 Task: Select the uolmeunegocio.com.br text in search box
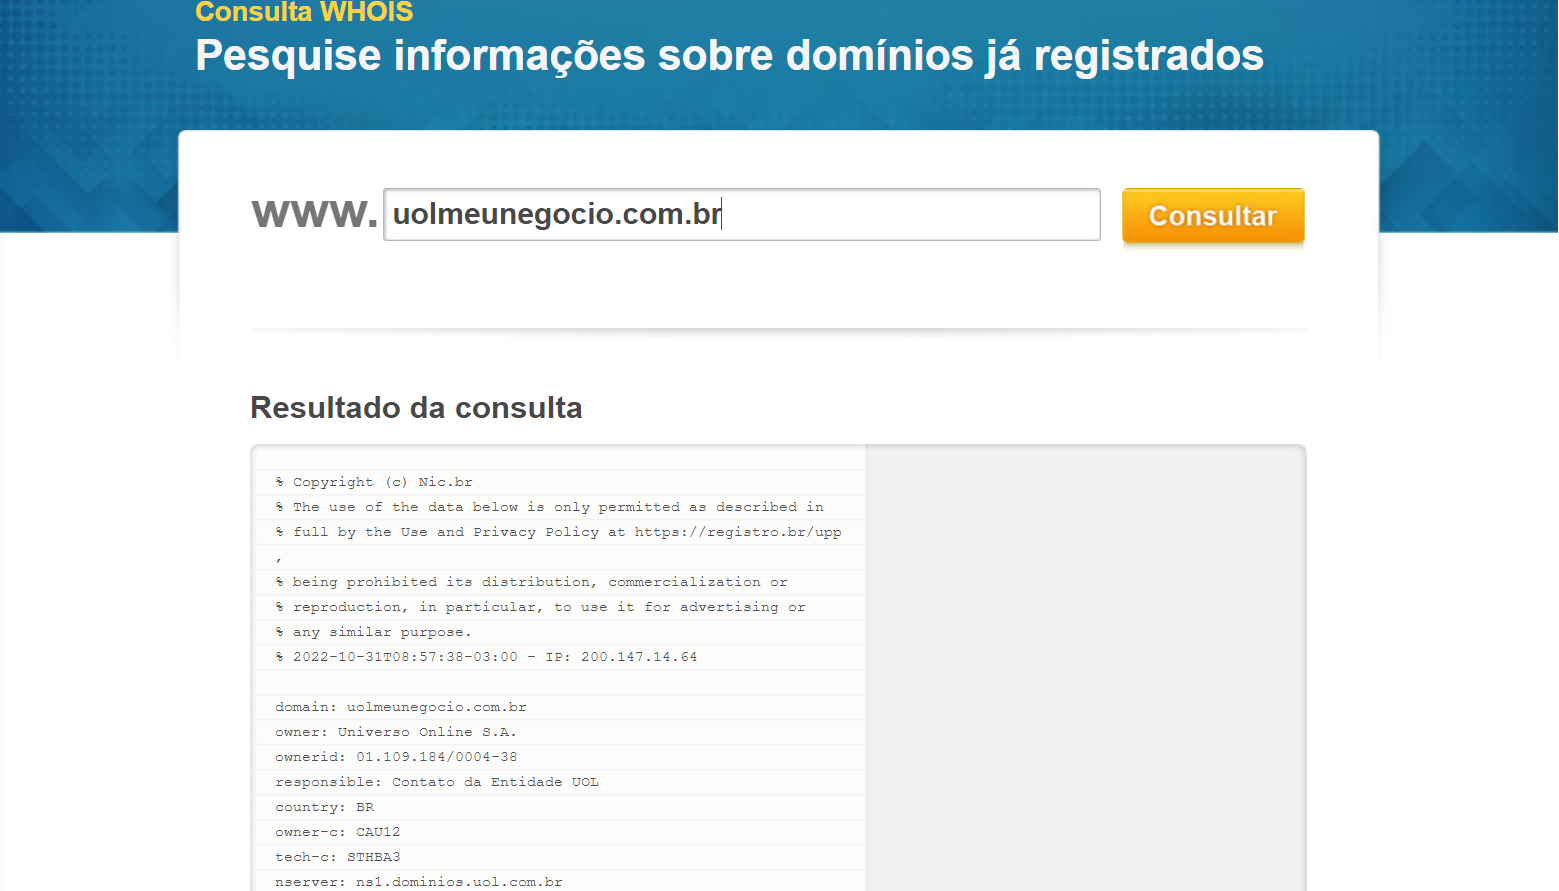coord(557,213)
